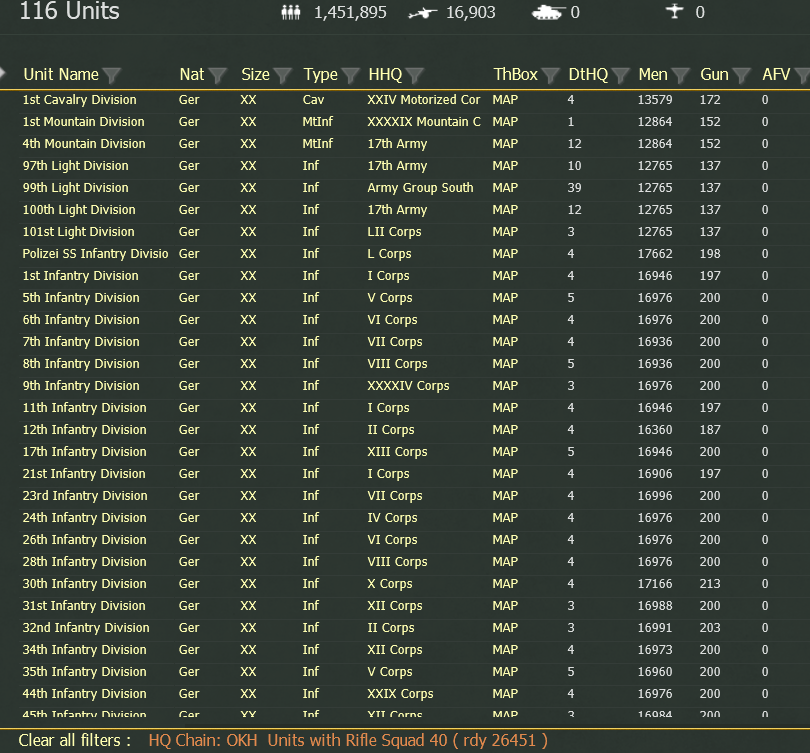Open the Type column filter icon
The width and height of the screenshot is (810, 753).
(x=351, y=75)
